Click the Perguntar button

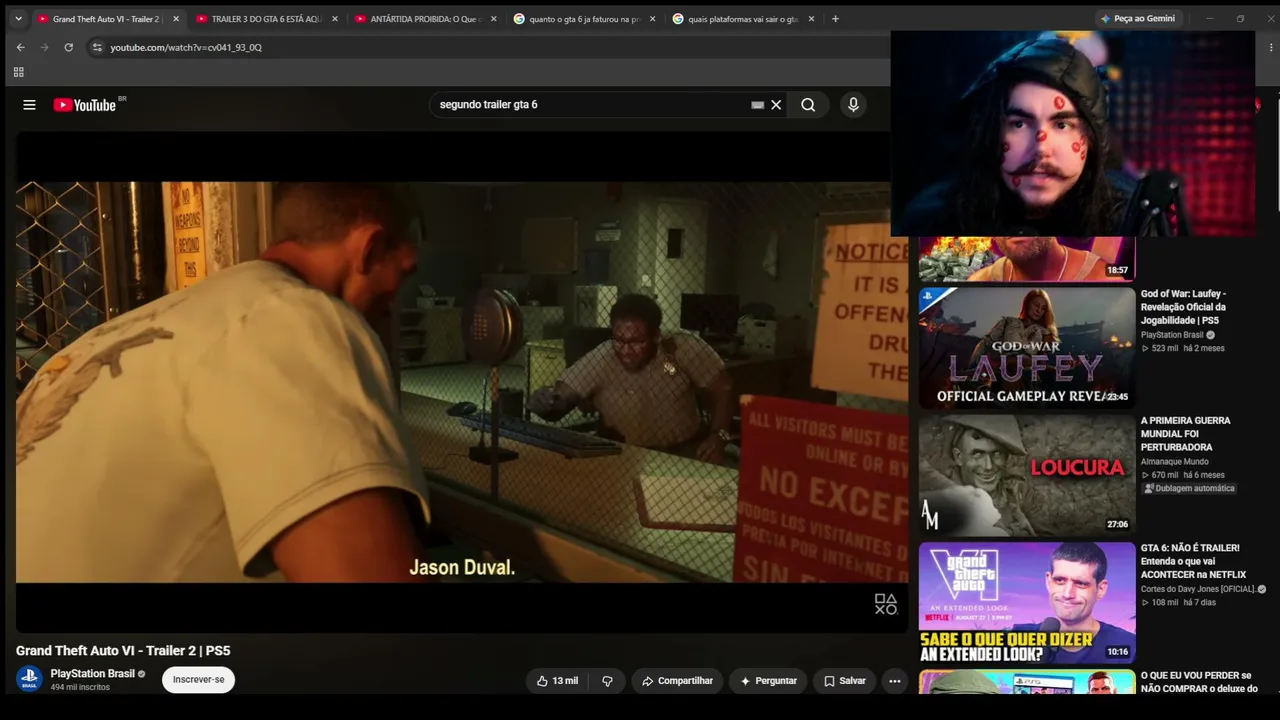tap(768, 681)
